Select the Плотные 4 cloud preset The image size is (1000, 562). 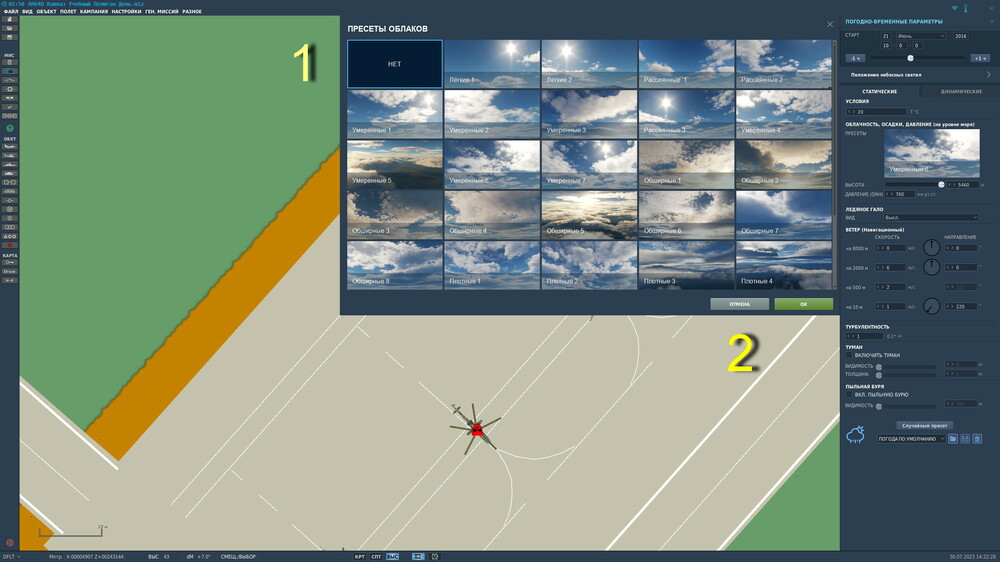point(783,265)
